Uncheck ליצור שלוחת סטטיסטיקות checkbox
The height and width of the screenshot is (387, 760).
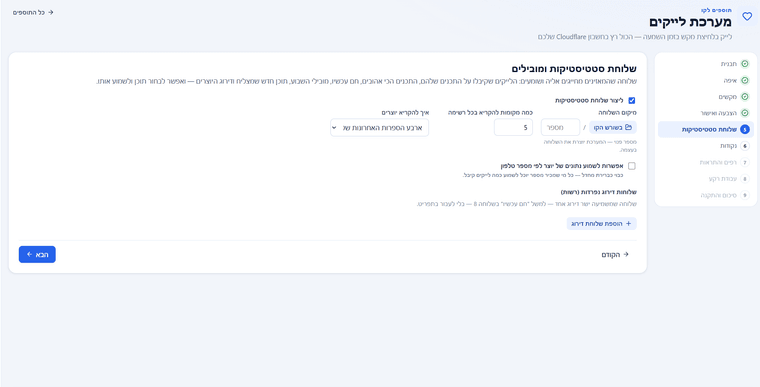[x=632, y=101]
